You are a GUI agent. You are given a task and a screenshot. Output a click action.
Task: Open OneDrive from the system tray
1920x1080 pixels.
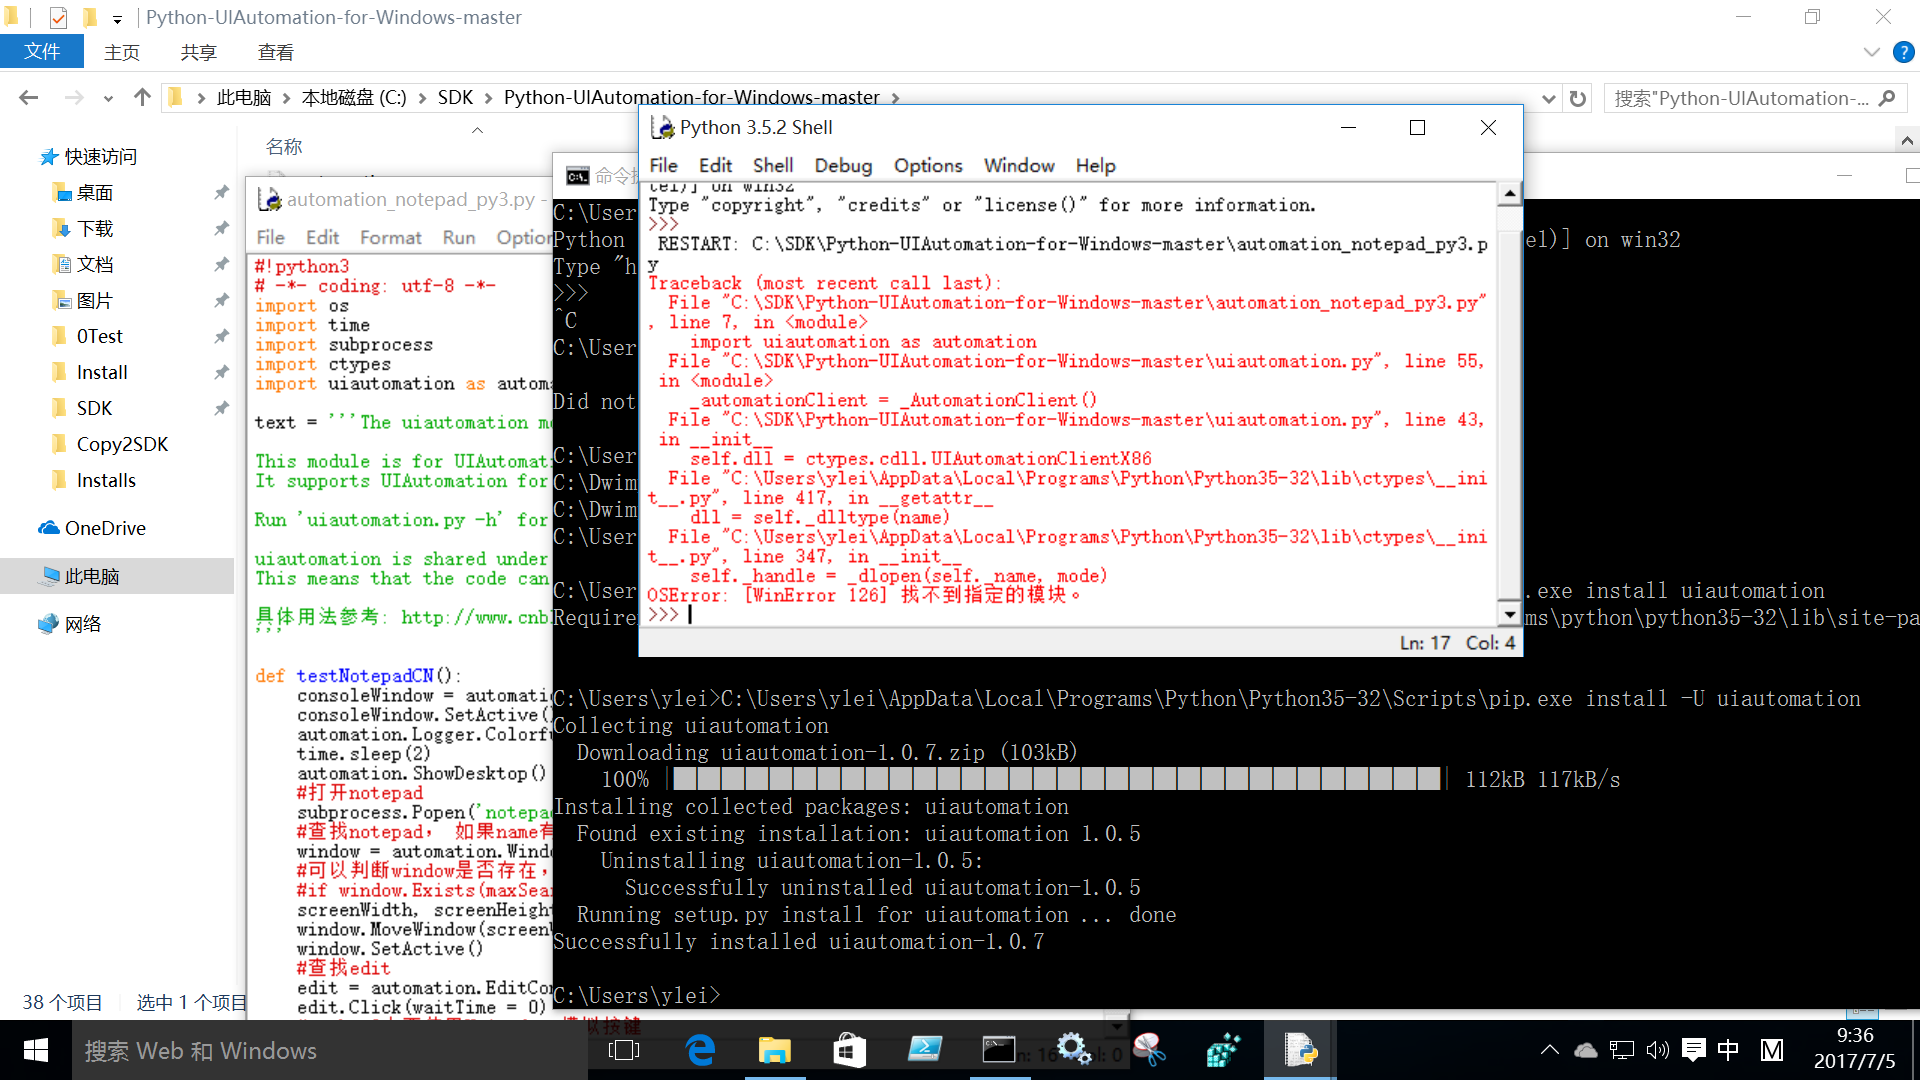(1586, 1050)
